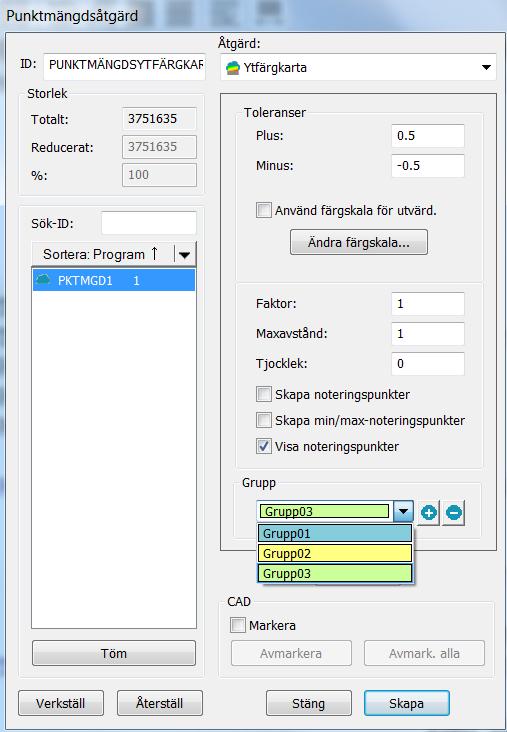Pick the green Grupp03 list entry
The width and height of the screenshot is (507, 732).
click(335, 573)
